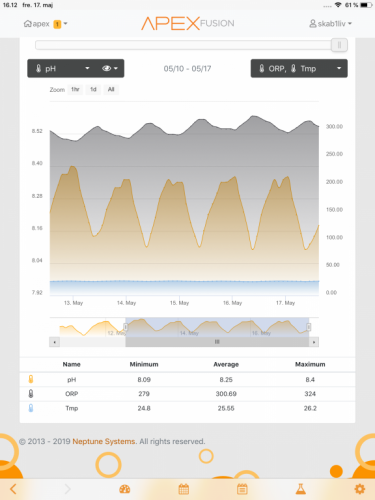
Task: Set zoom to 1hr
Action: [x=75, y=89]
